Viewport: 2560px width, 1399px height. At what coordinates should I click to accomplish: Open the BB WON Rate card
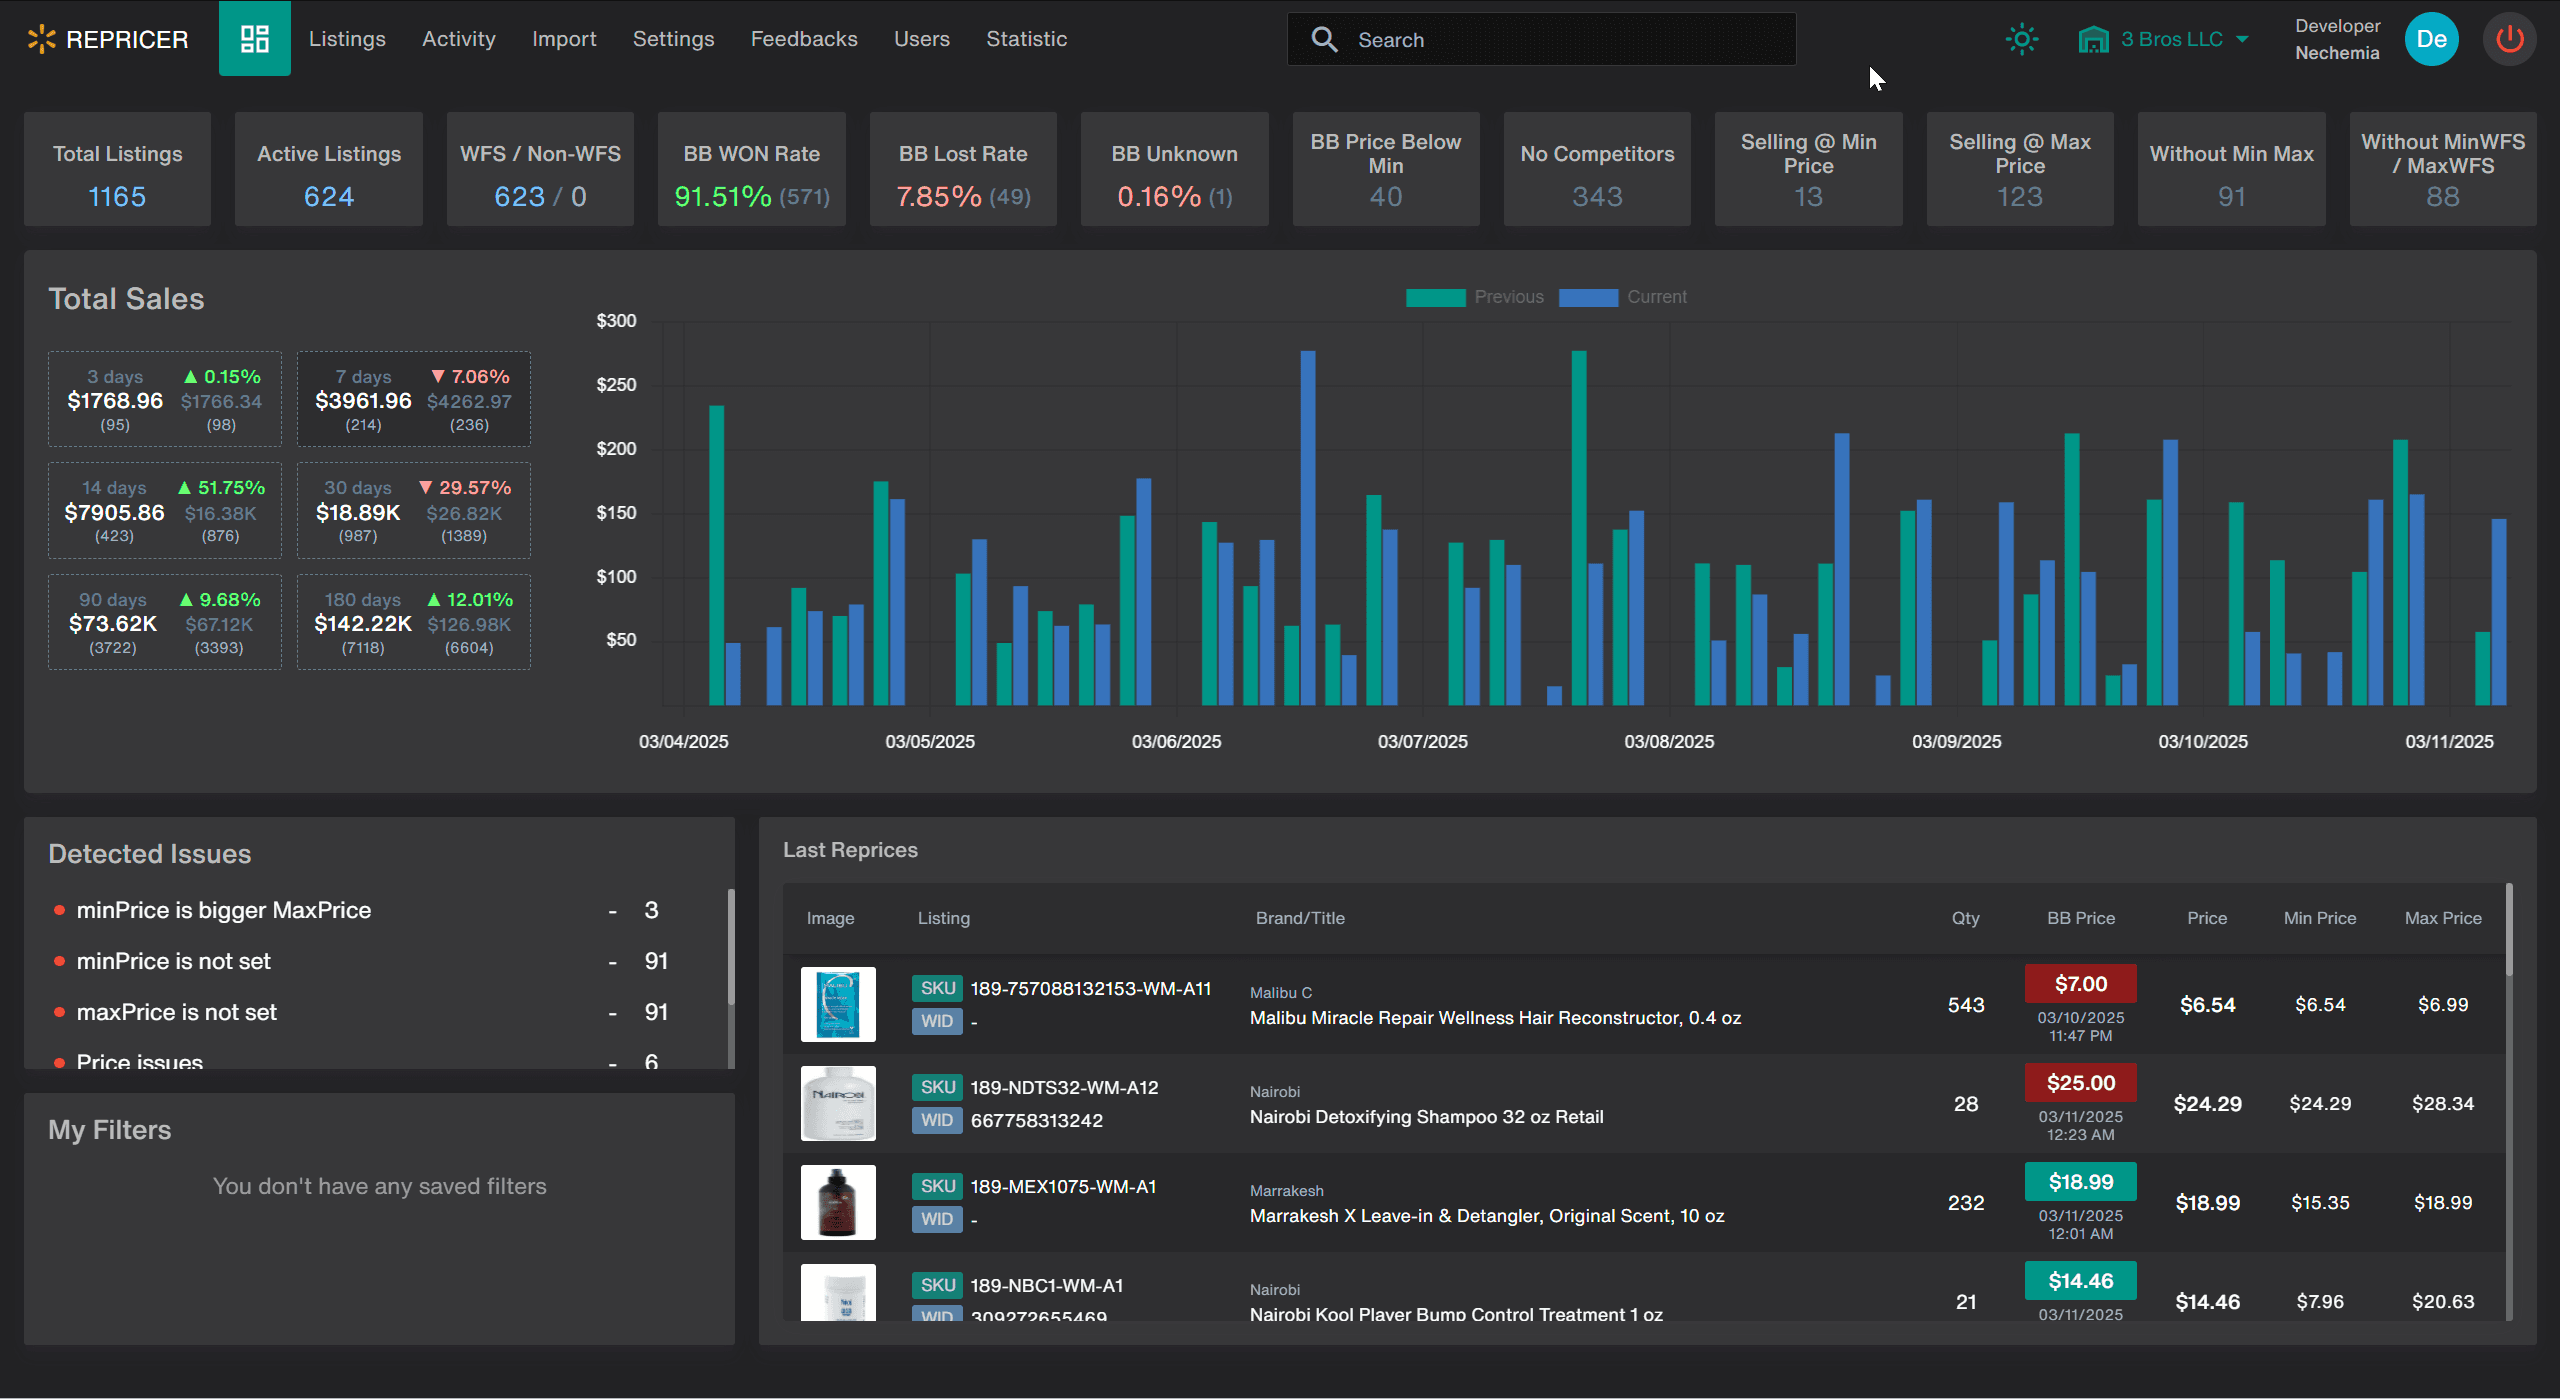click(x=751, y=169)
